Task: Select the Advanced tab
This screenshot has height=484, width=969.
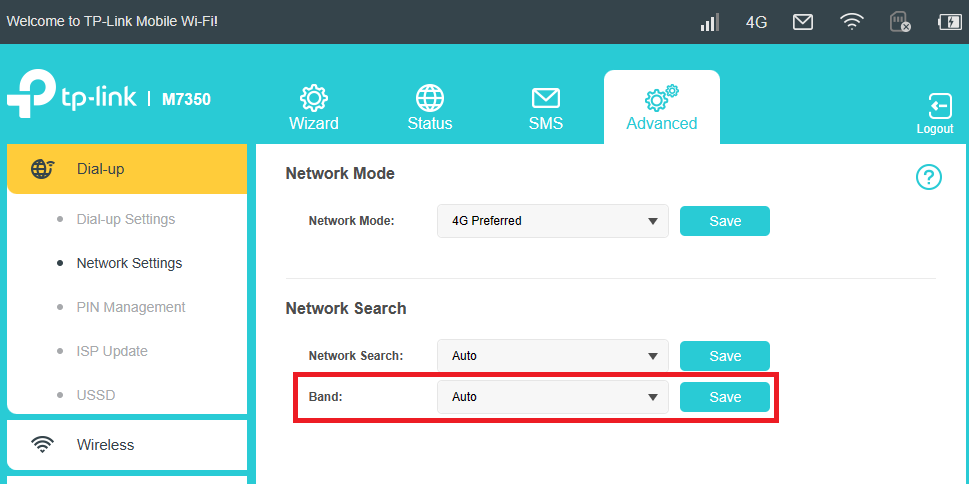Action: tap(662, 107)
